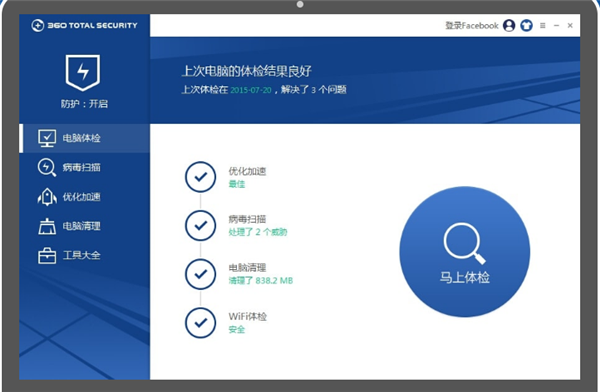
Task: Click the 优化加速 result label in the main panel
Action: coord(247,171)
